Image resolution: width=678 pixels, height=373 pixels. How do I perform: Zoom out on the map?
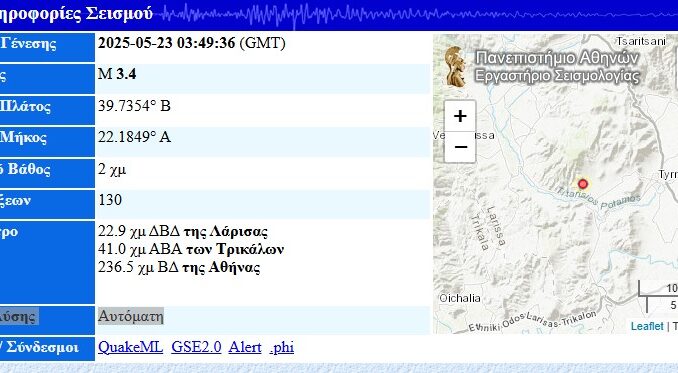point(460,147)
